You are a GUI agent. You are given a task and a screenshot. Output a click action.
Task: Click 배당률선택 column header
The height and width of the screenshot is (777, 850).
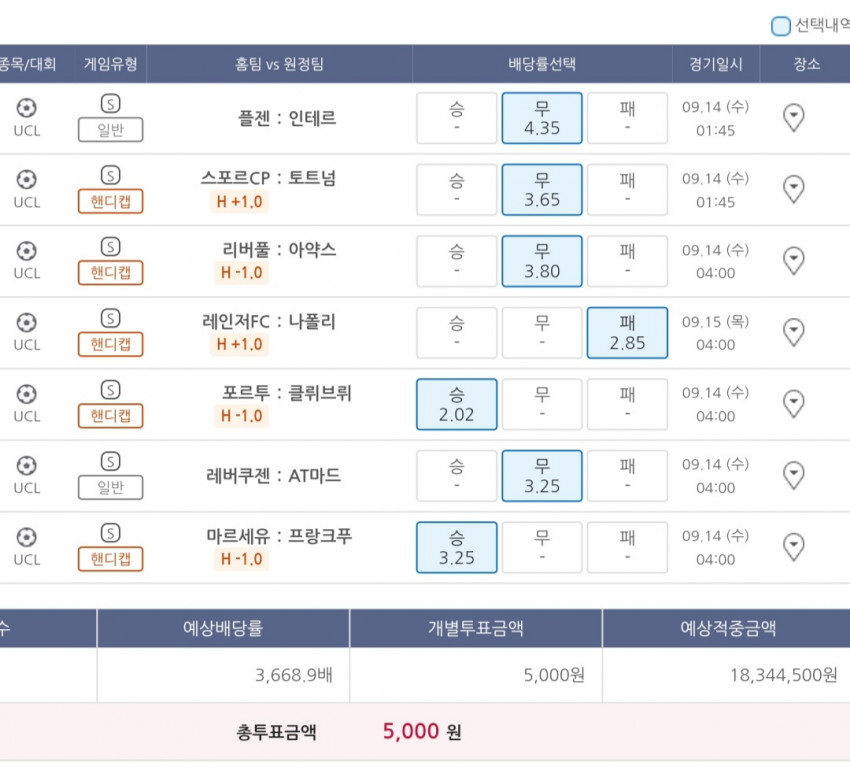tap(542, 64)
